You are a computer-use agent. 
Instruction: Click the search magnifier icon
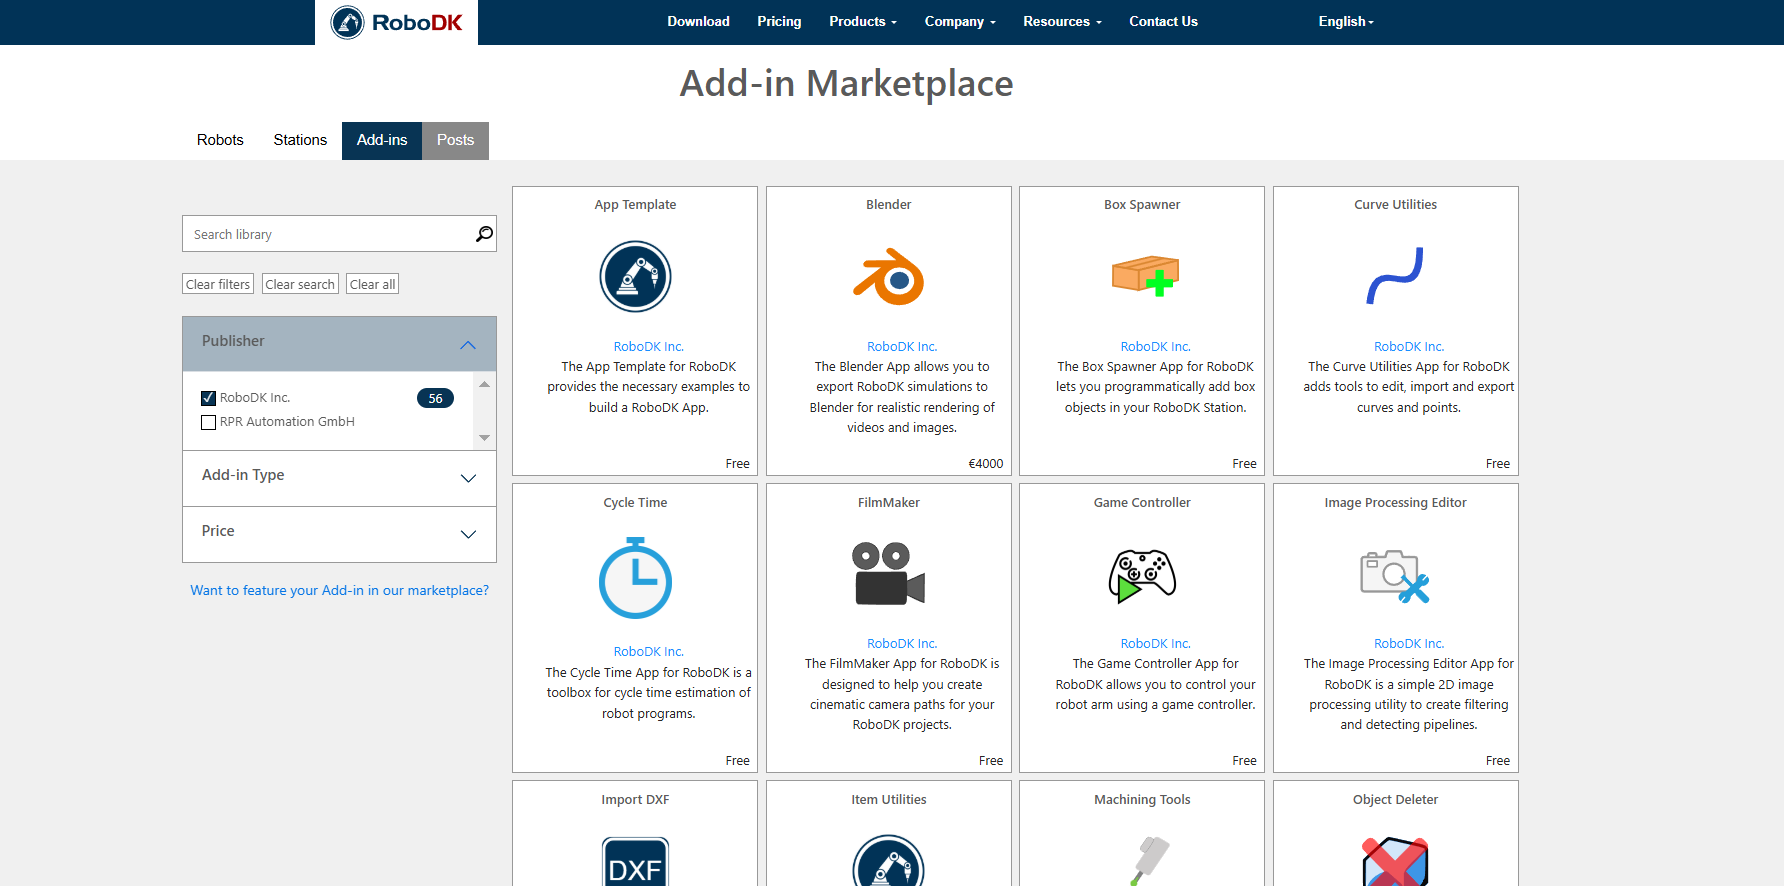tap(484, 234)
